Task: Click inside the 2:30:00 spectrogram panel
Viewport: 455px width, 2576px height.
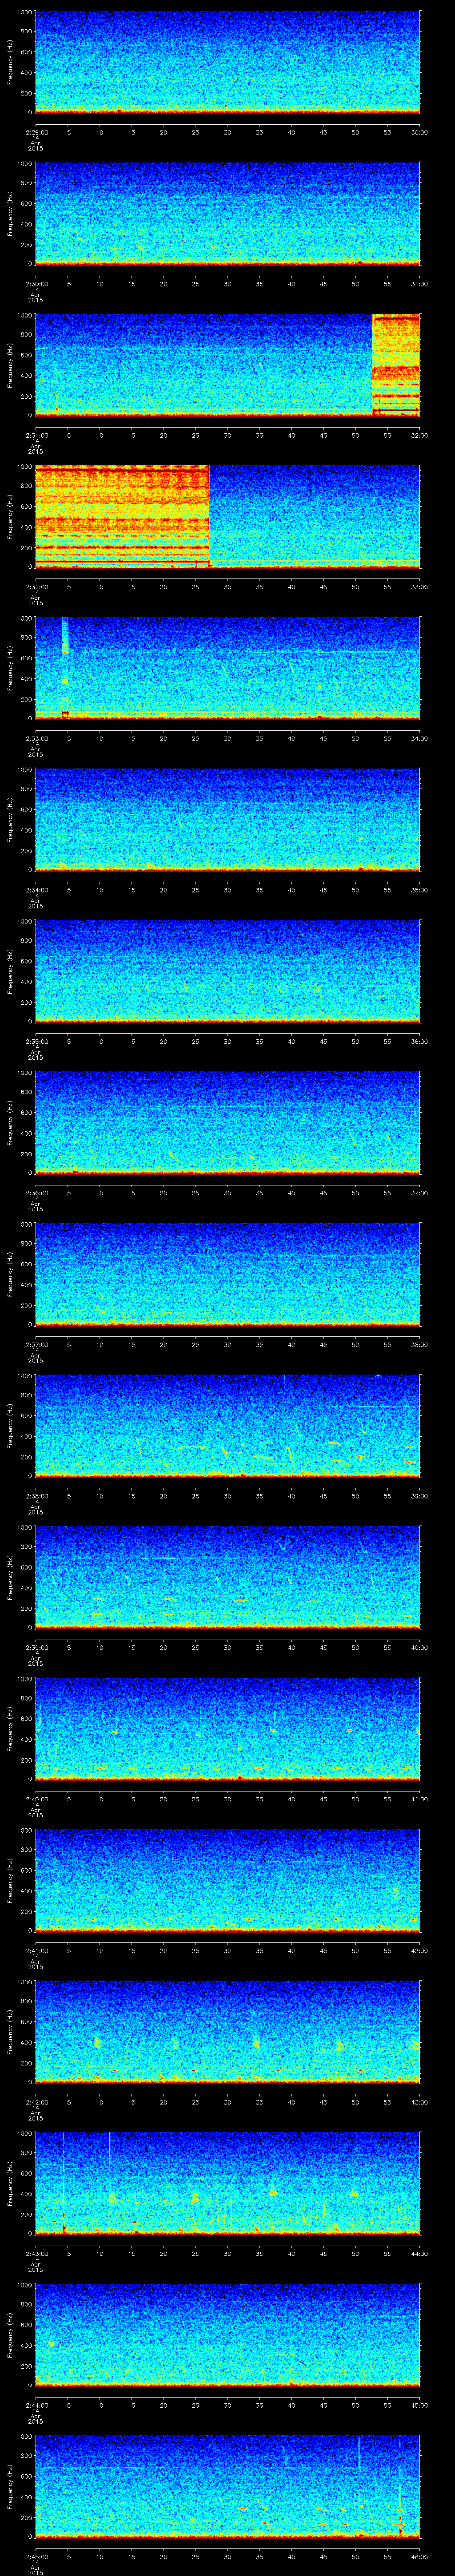Action: point(227,213)
